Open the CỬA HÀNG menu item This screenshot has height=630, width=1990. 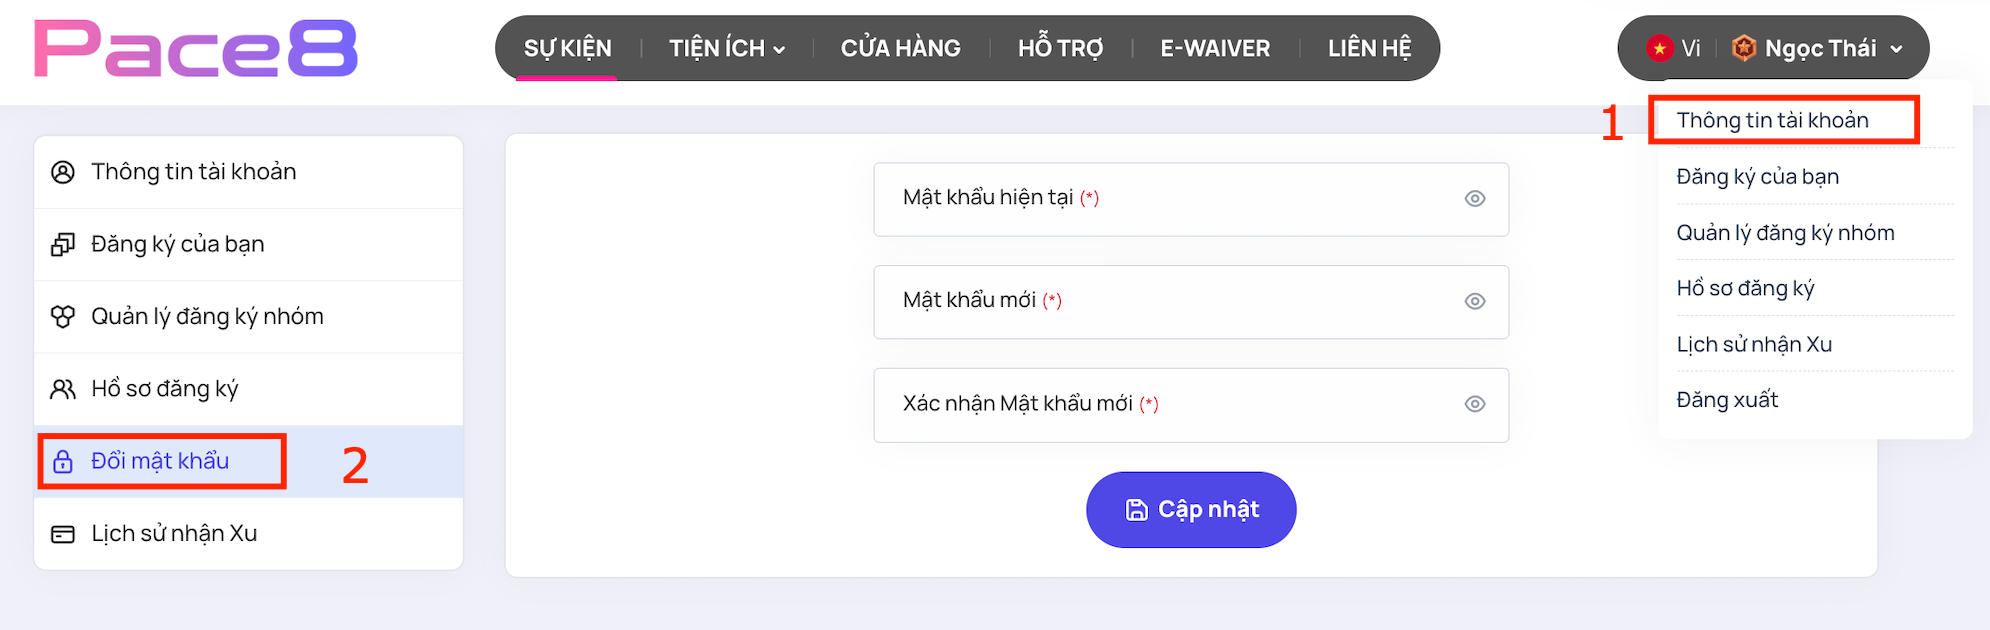pyautogui.click(x=900, y=48)
